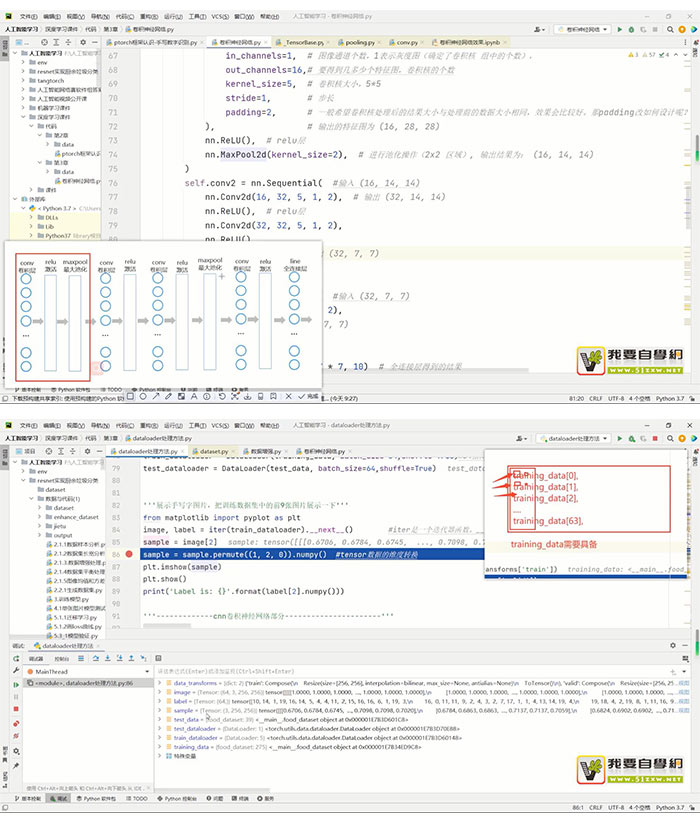The image size is (700, 822).
Task: Click Step Into icon in debugger toolbar
Action: point(107,658)
